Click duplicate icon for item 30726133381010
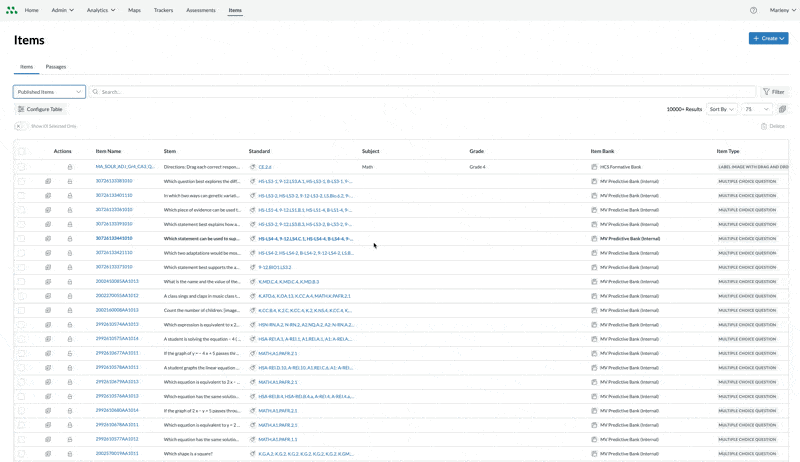Image resolution: width=800 pixels, height=462 pixels. click(48, 181)
